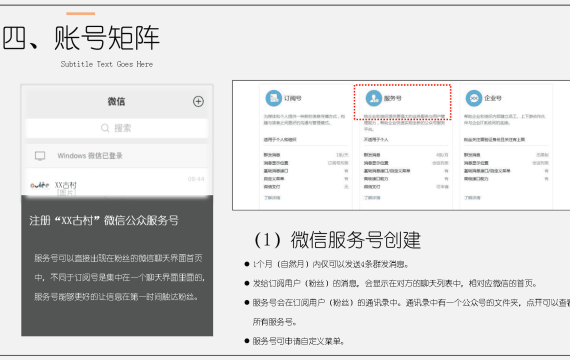The width and height of the screenshot is (570, 360).
Task: Click the plus icon in the 微信 header
Action: 198,101
